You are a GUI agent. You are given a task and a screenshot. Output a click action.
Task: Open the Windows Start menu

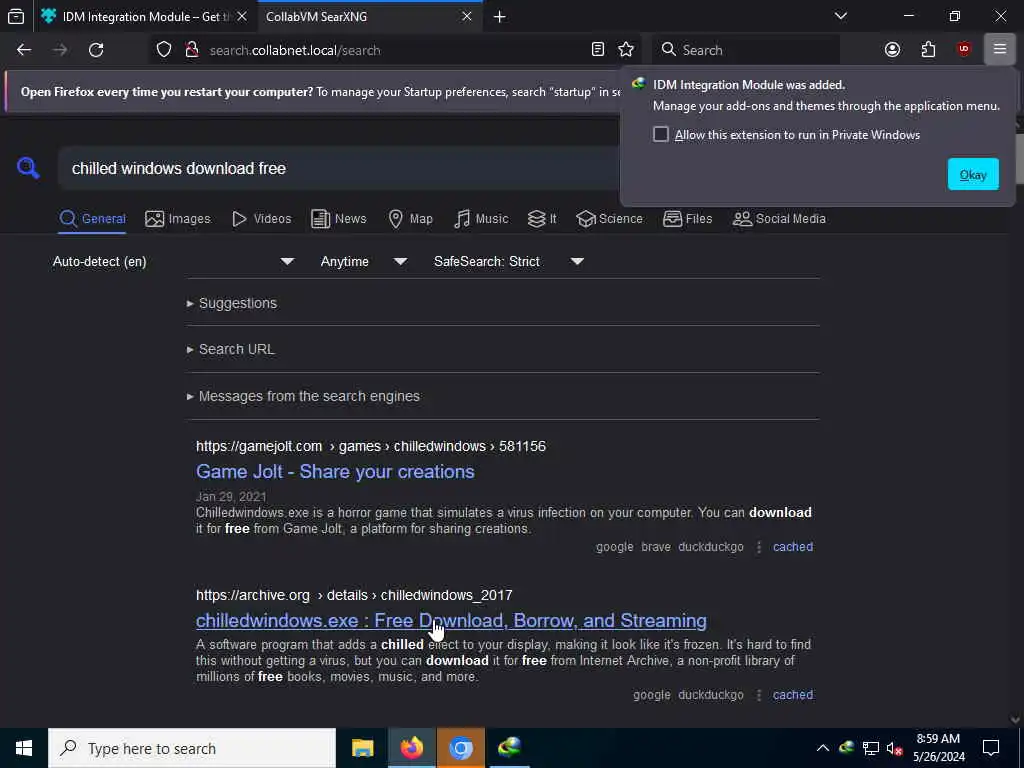click(24, 748)
